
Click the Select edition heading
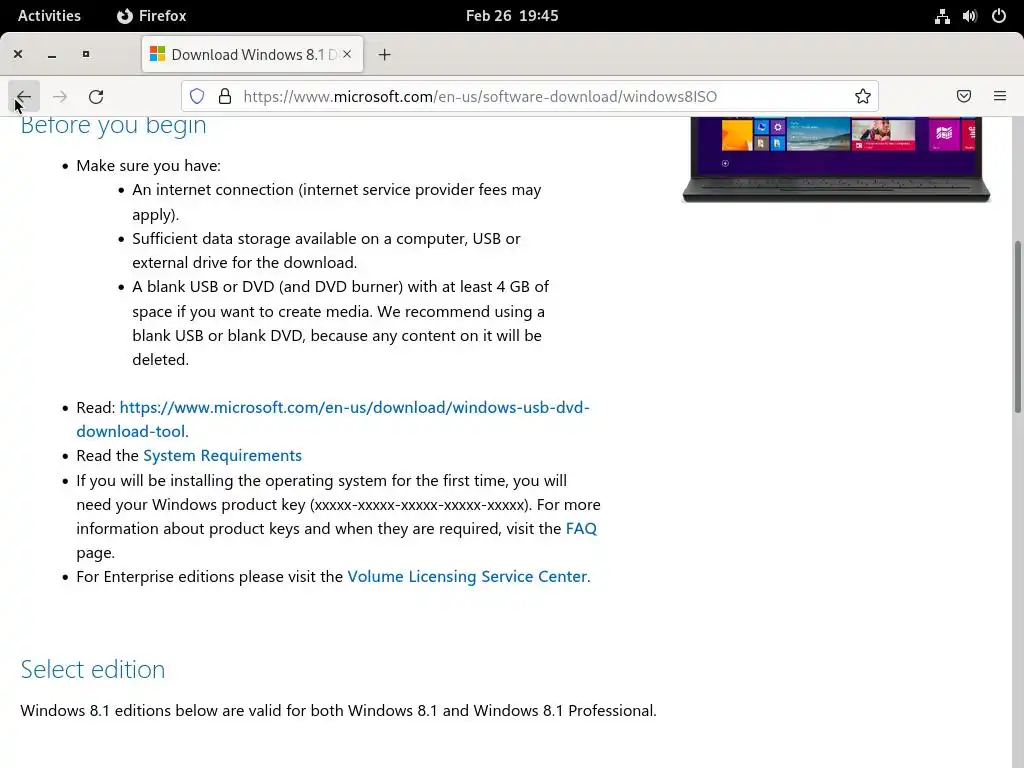point(93,669)
